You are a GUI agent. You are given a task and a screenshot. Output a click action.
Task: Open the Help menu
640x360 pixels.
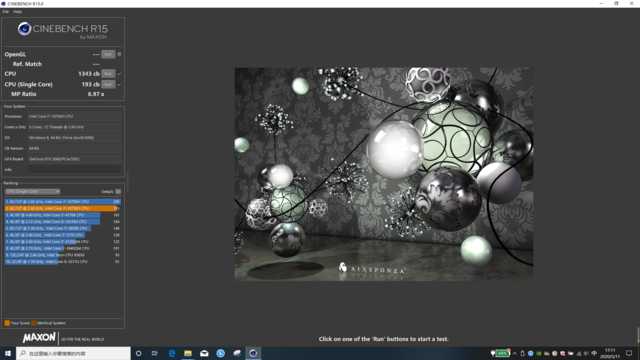[17, 12]
